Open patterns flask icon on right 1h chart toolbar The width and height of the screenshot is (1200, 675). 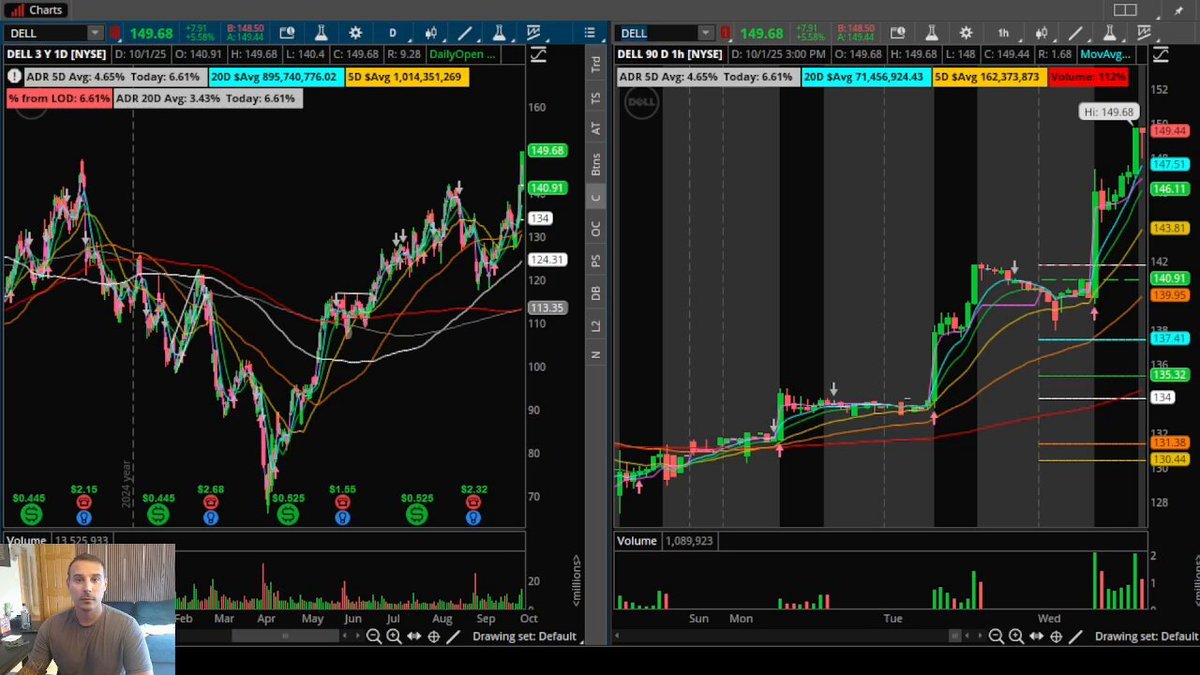click(1110, 33)
